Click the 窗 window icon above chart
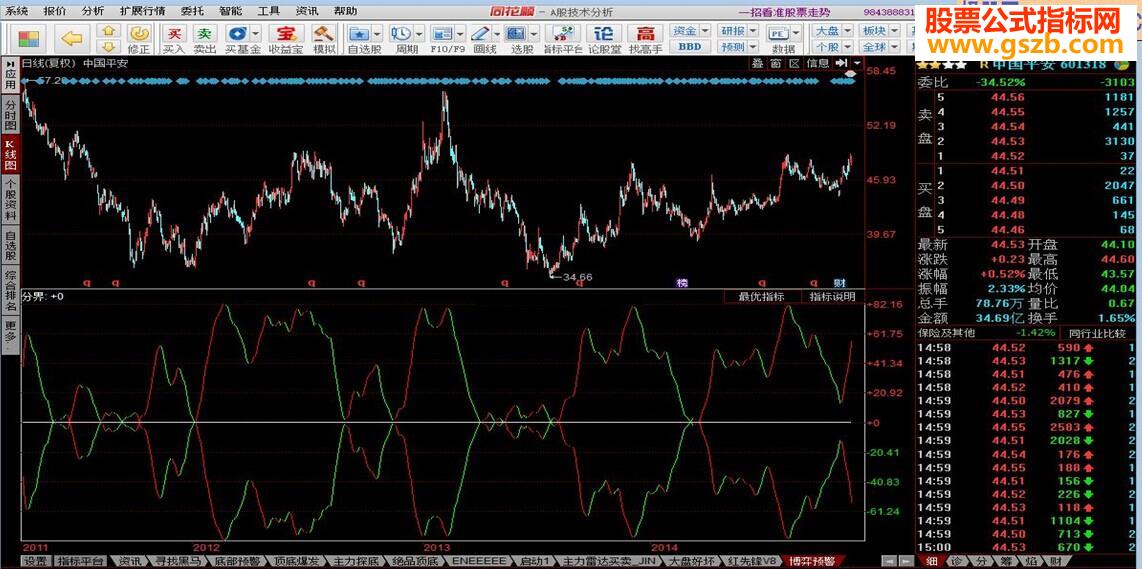 click(776, 63)
